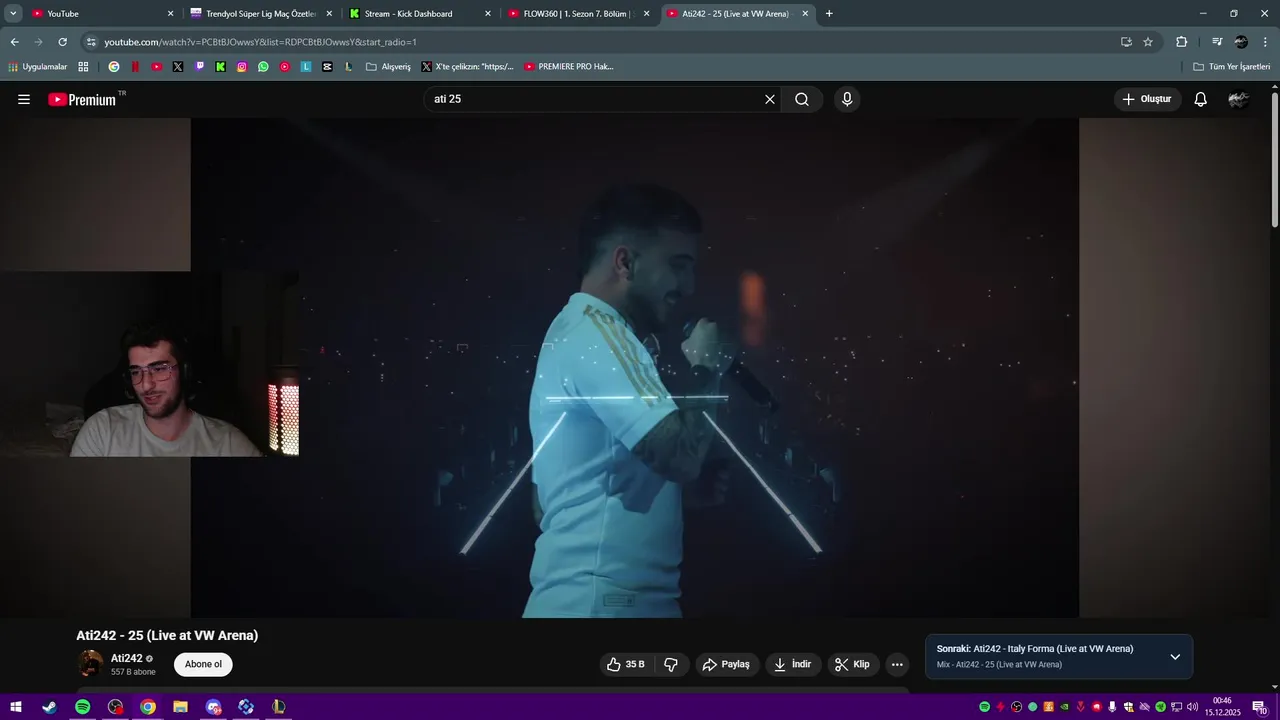The height and width of the screenshot is (720, 1280).
Task: Switch to FLOW360 1. Sezon tab
Action: pyautogui.click(x=578, y=14)
